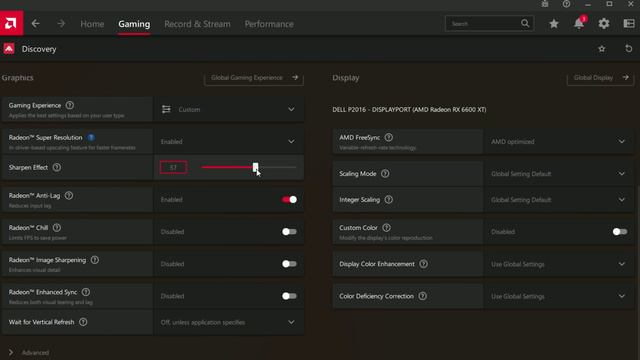Disable the Radeon Anti-Lag toggle

pyautogui.click(x=289, y=200)
